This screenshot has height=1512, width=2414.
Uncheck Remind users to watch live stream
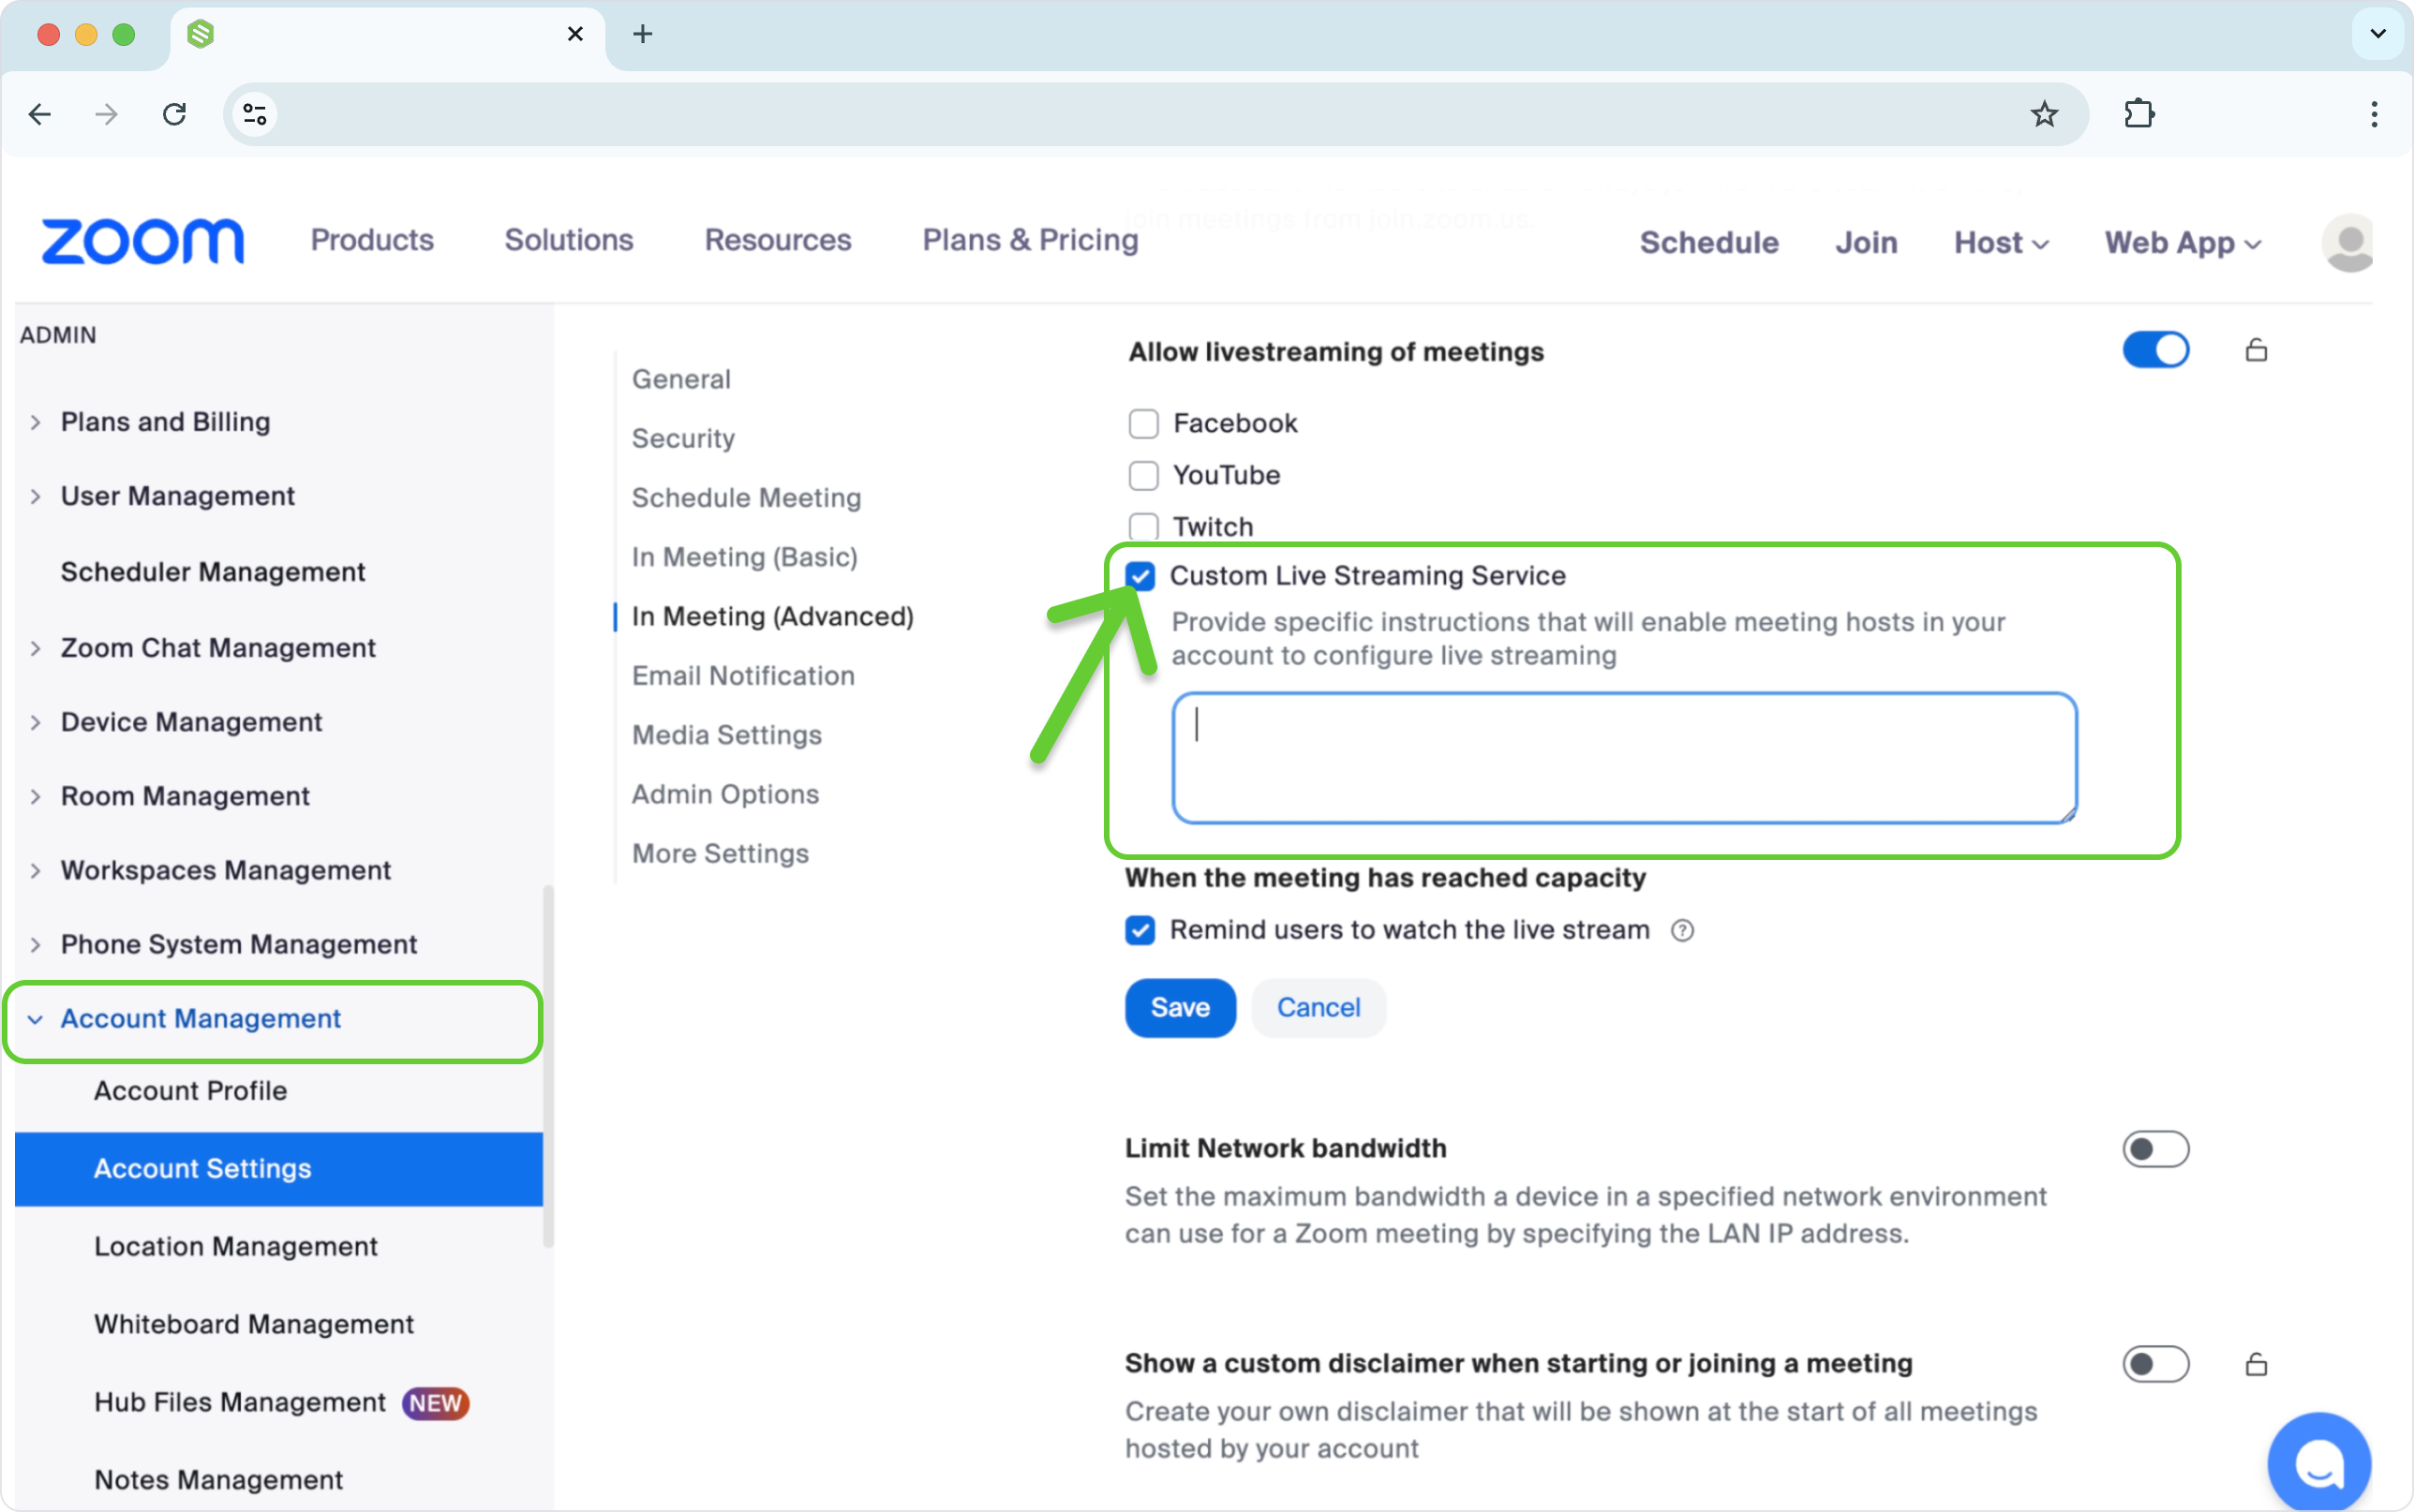point(1140,931)
